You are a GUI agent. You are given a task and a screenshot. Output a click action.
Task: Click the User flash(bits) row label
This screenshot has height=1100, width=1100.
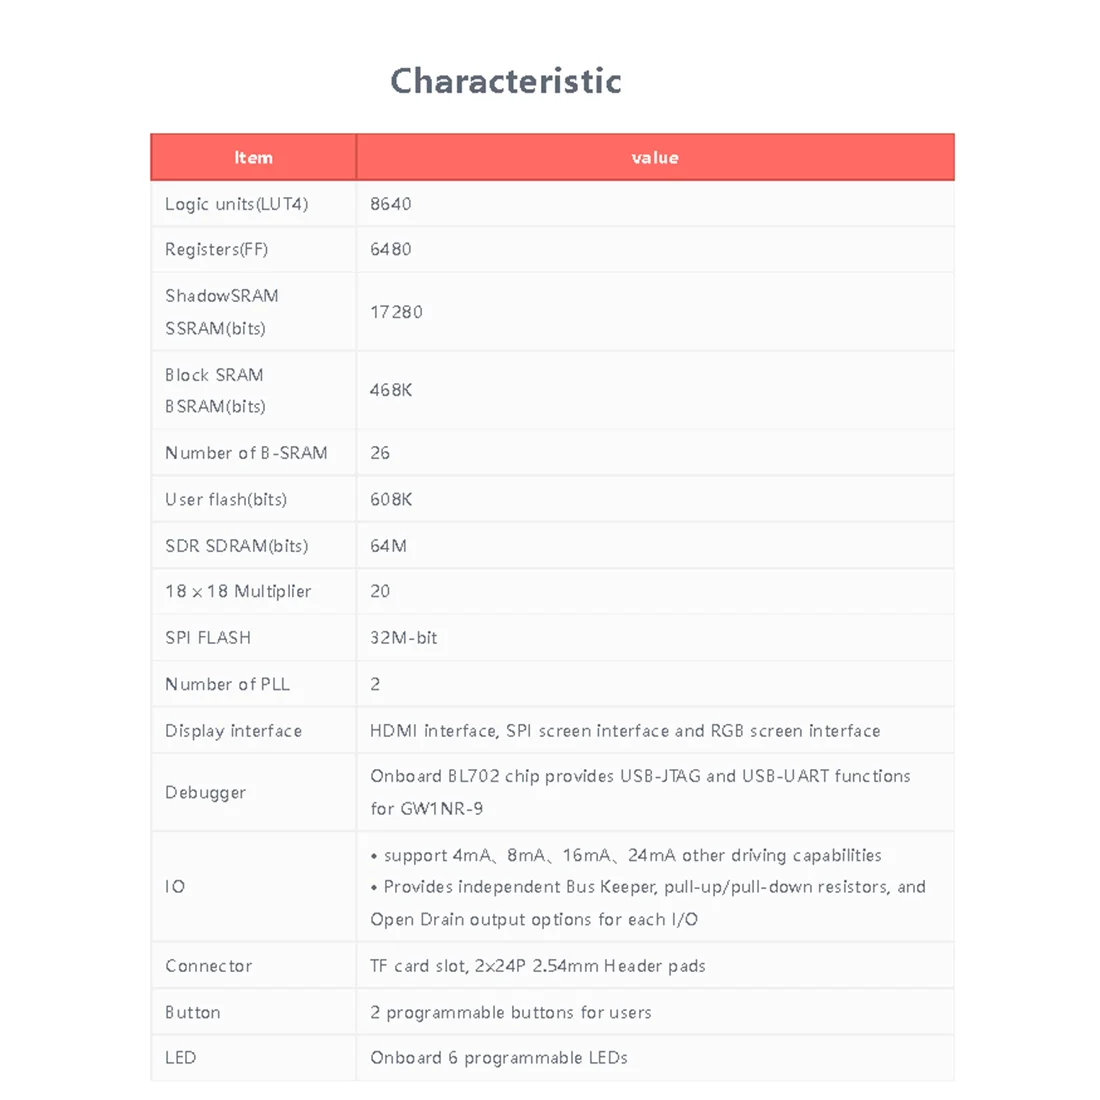pyautogui.click(x=226, y=499)
